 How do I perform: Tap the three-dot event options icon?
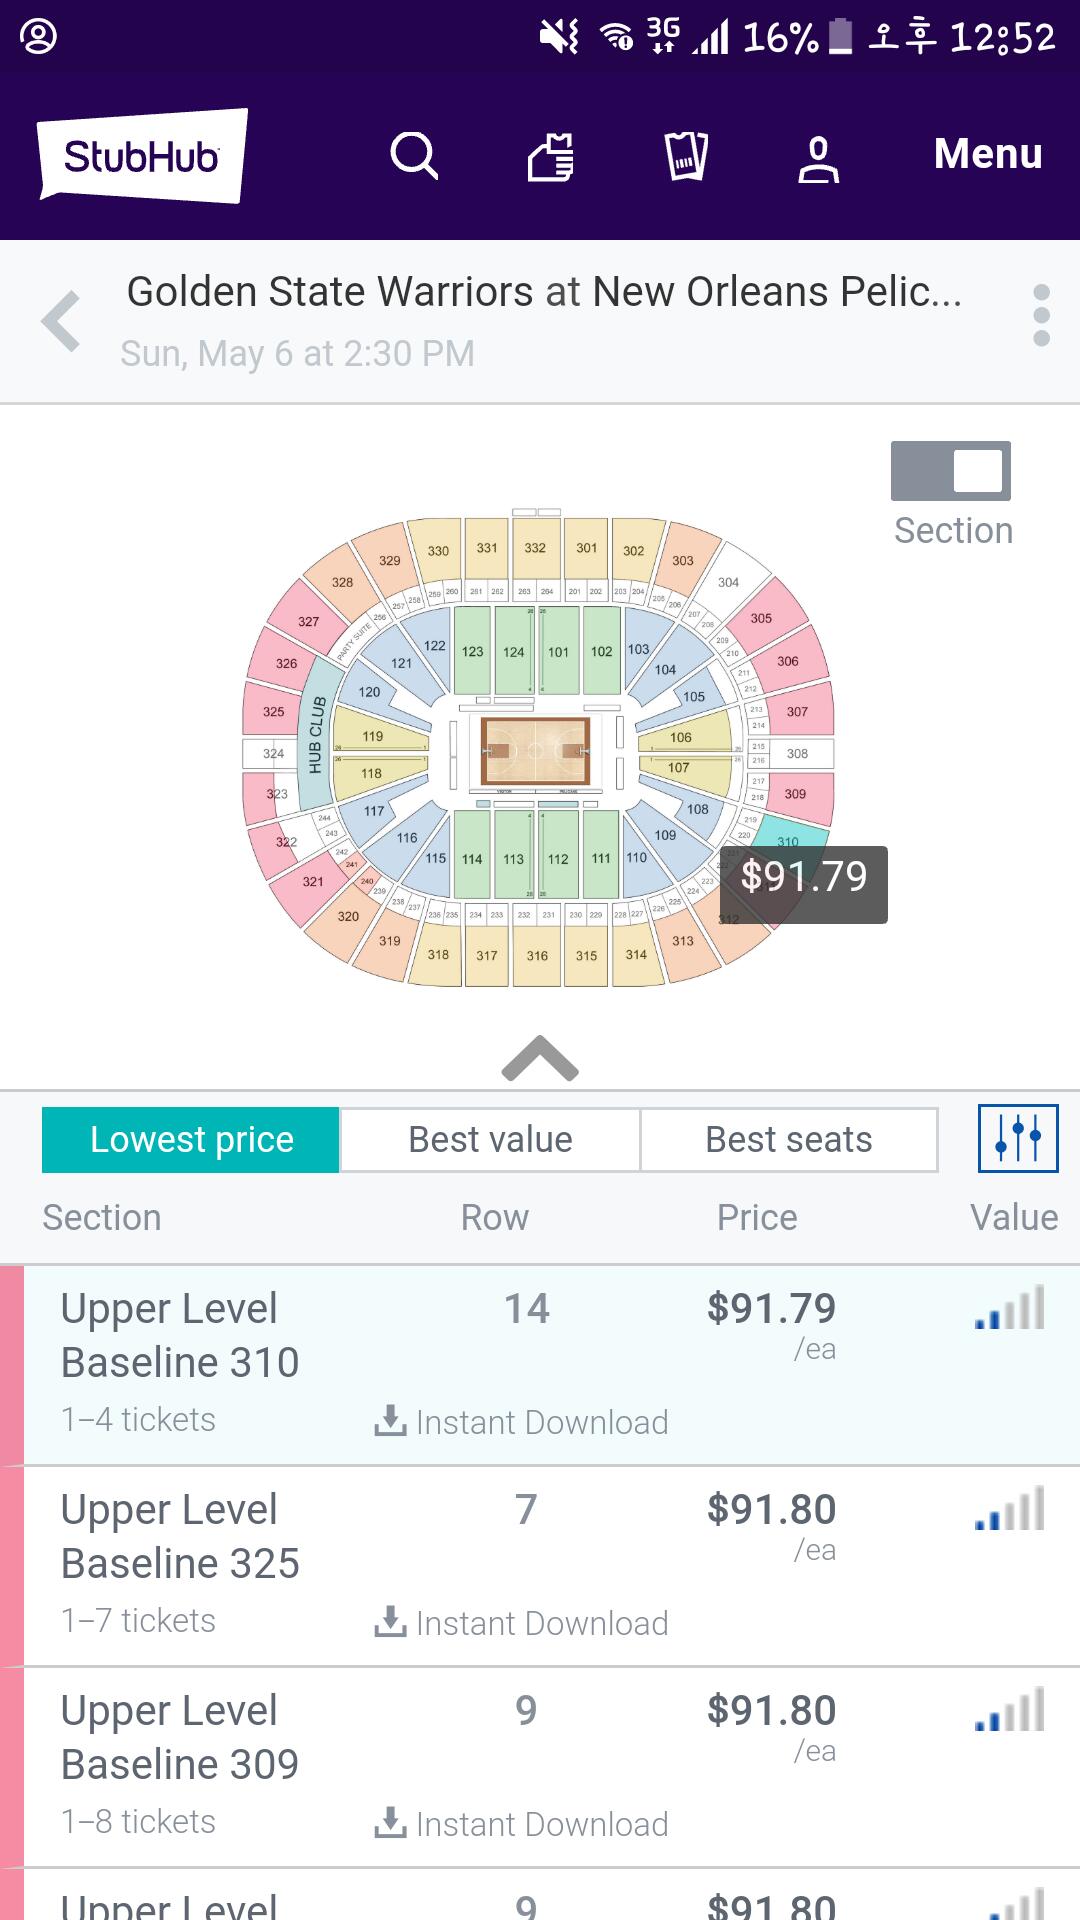[1041, 316]
